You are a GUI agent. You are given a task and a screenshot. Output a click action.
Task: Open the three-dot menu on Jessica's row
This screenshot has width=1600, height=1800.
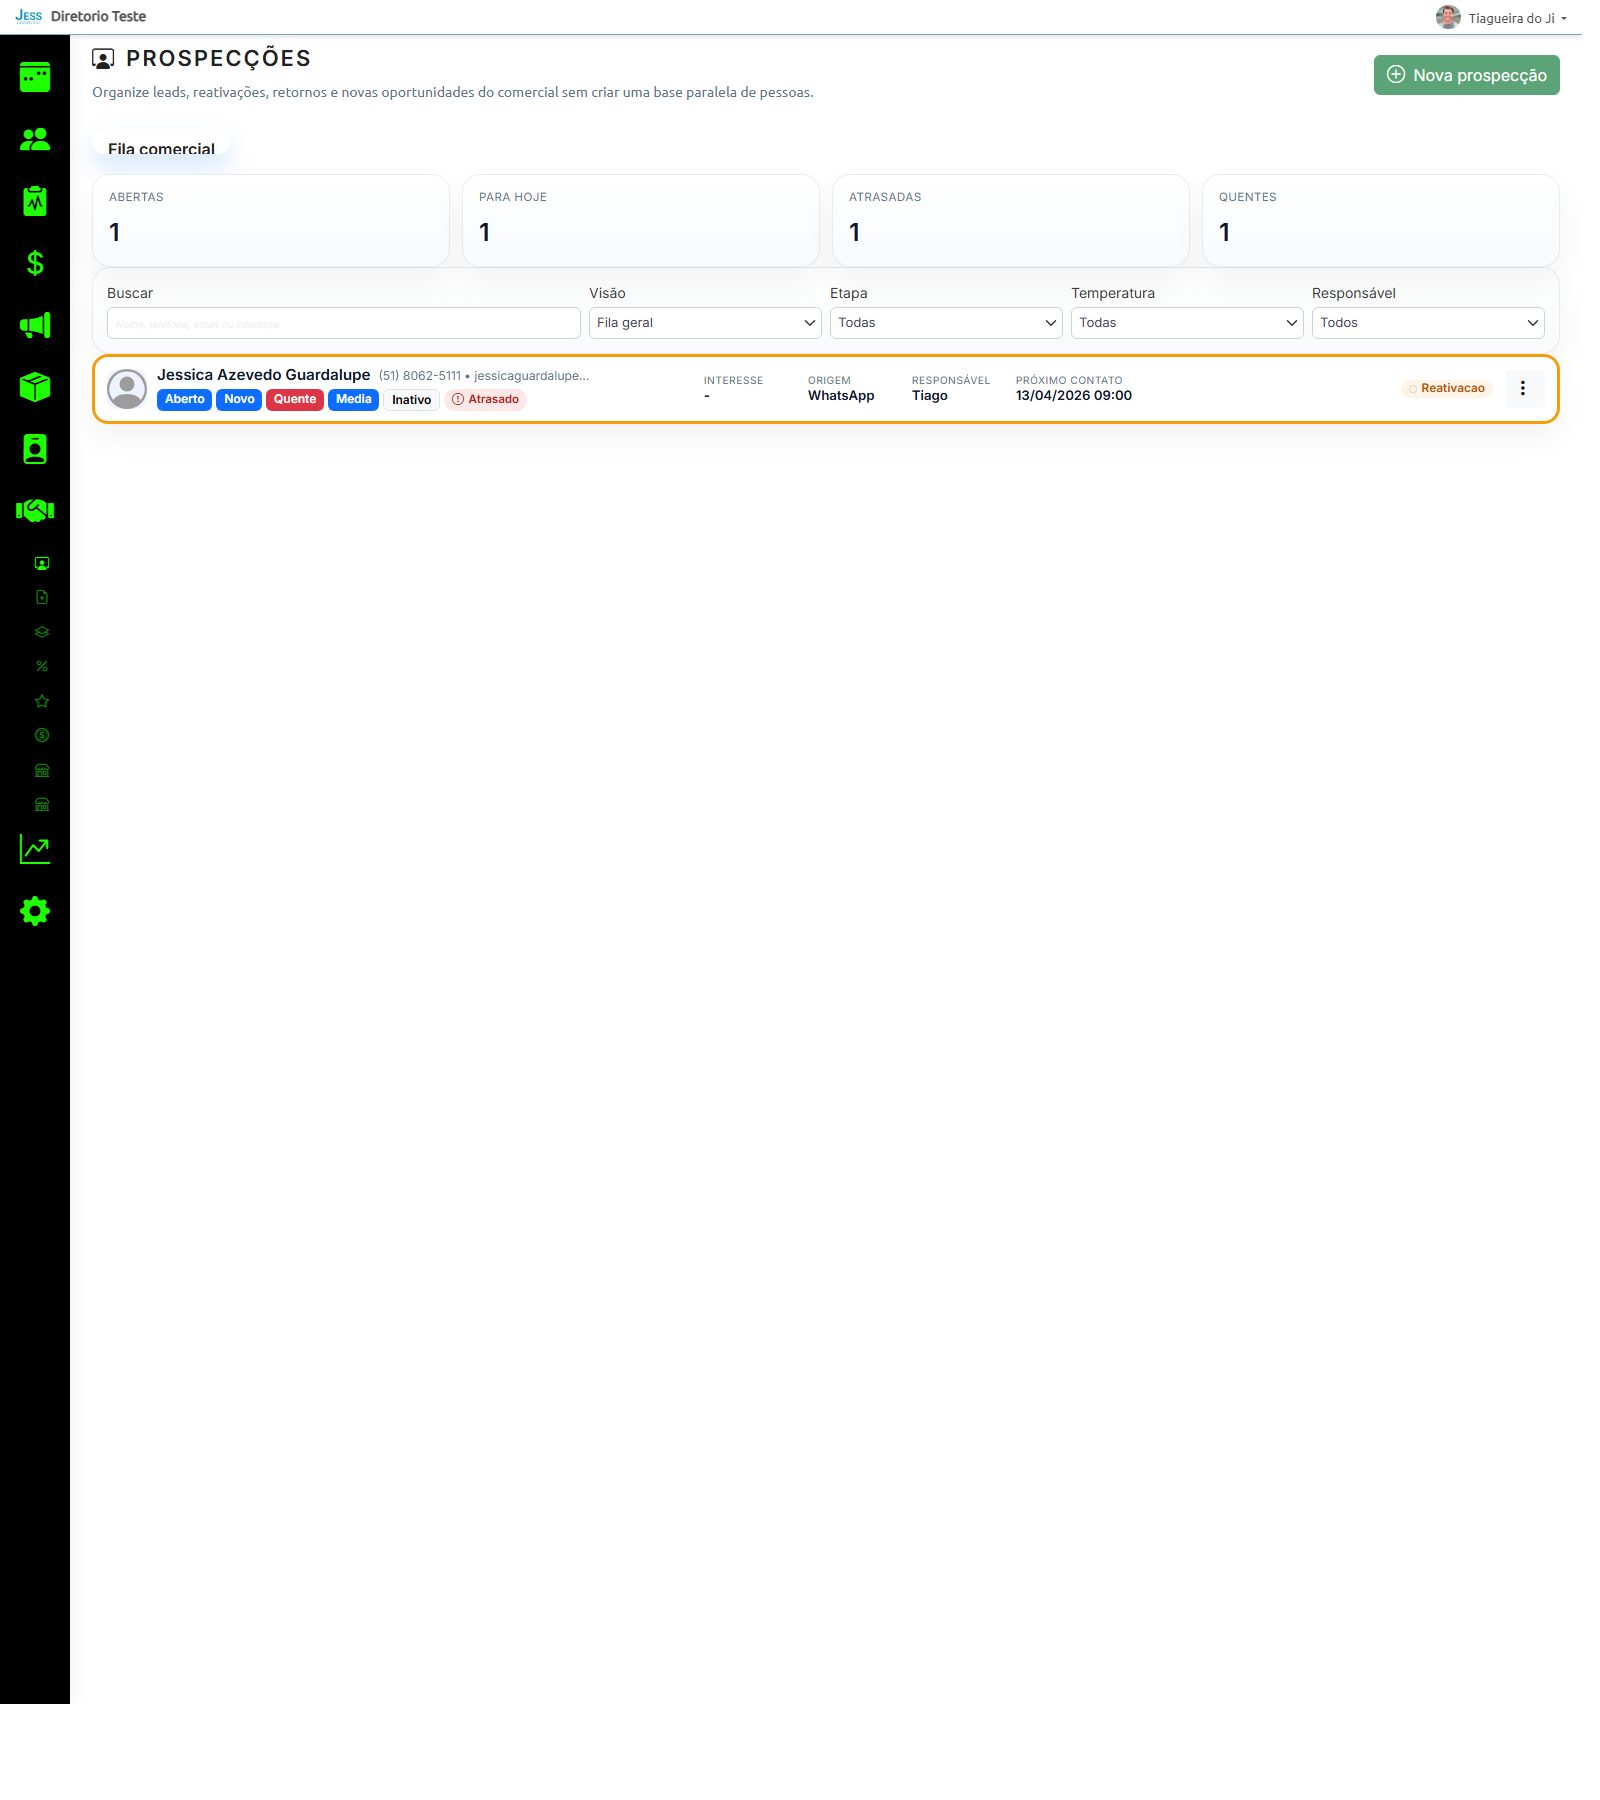[1523, 389]
